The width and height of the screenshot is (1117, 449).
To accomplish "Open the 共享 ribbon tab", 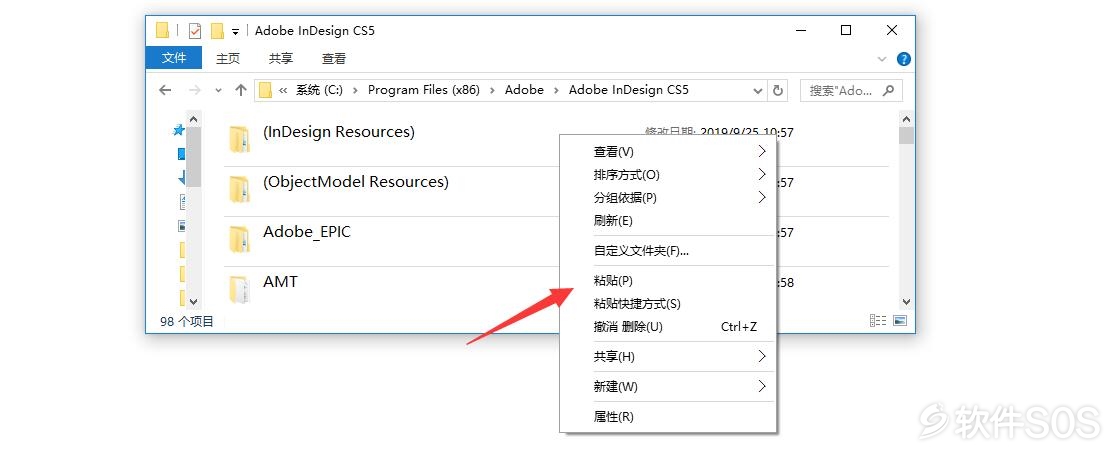I will 281,58.
